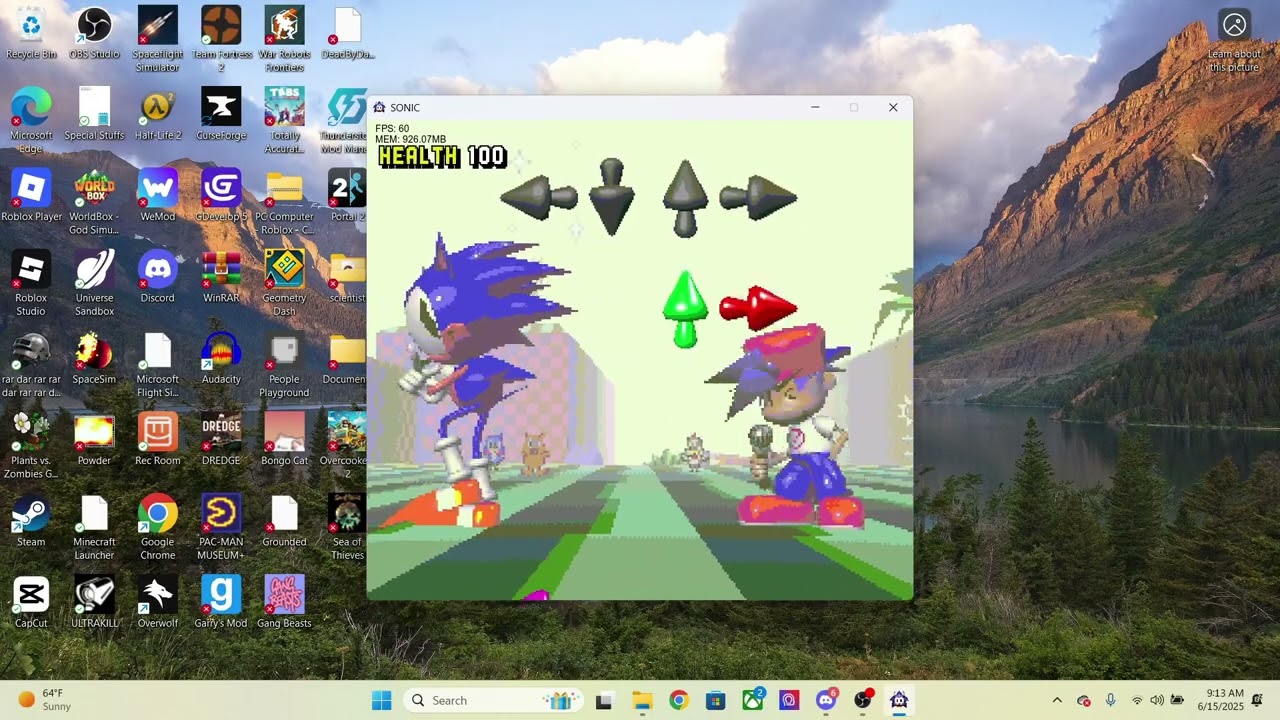Click the gray left arrow receptor in SONIC
Viewport: 1280px width, 720px height.
[538, 197]
